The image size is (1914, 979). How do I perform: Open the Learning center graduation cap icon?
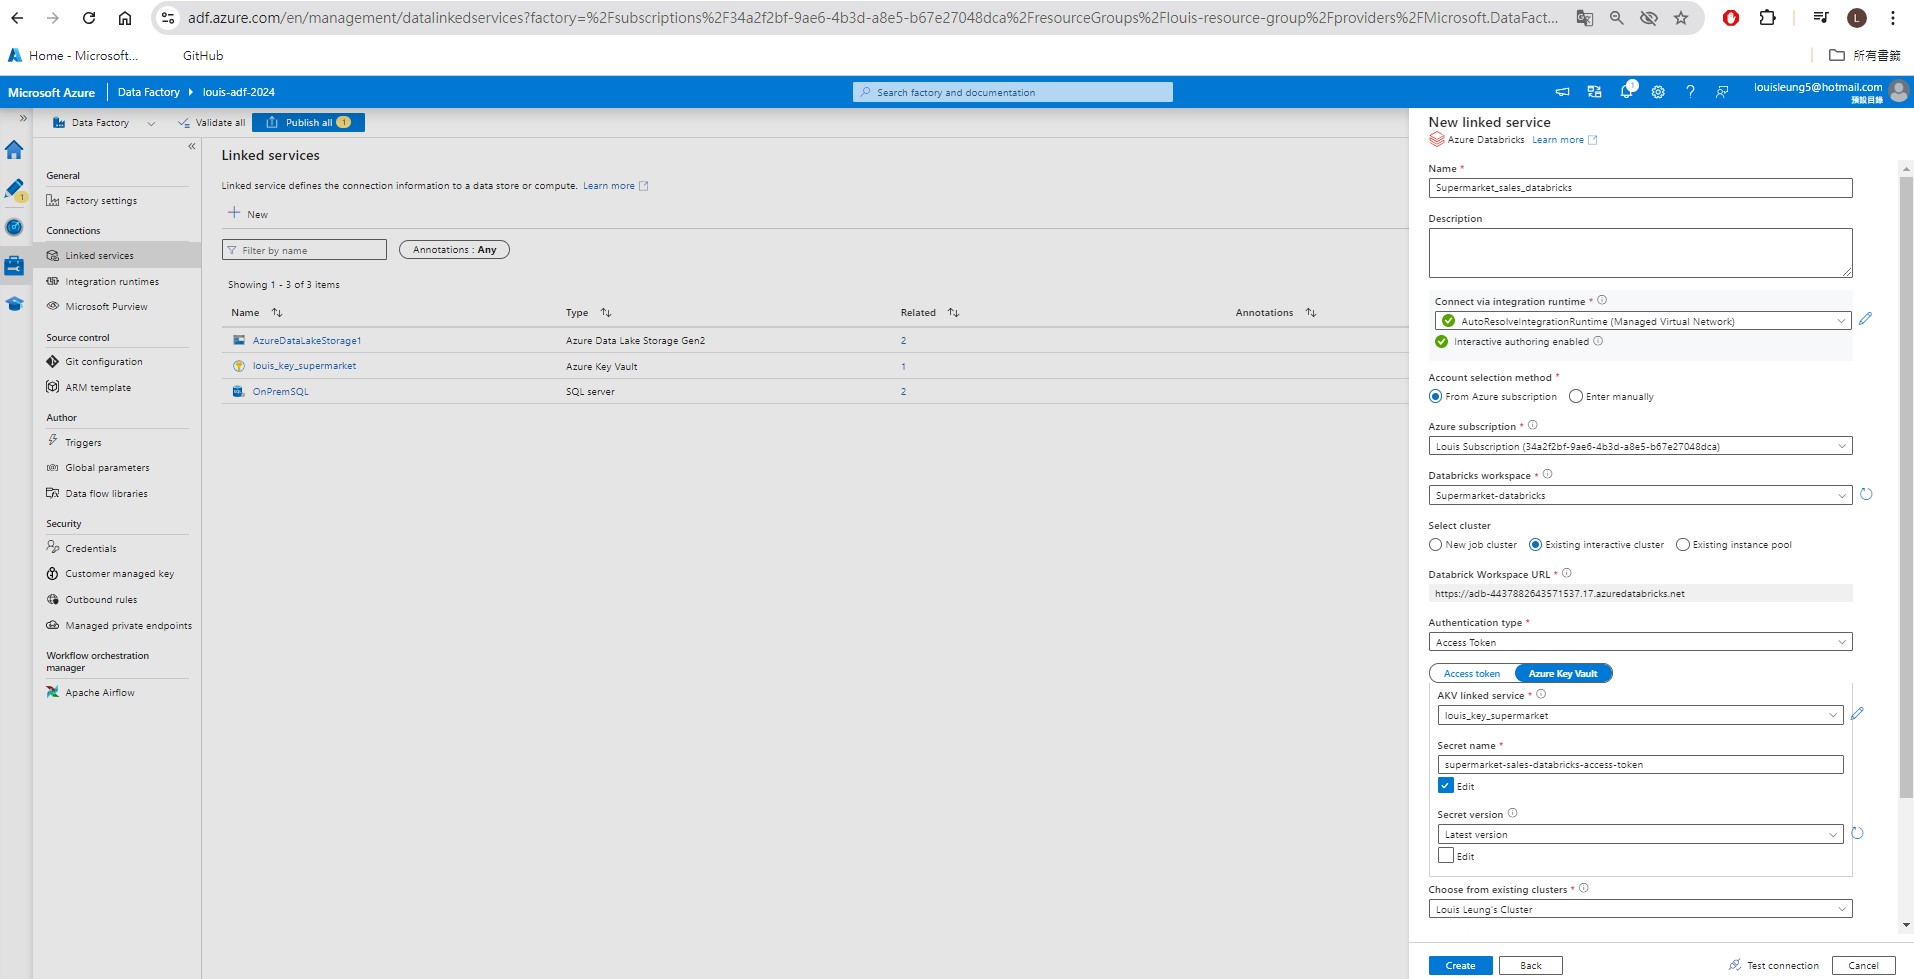coord(15,304)
